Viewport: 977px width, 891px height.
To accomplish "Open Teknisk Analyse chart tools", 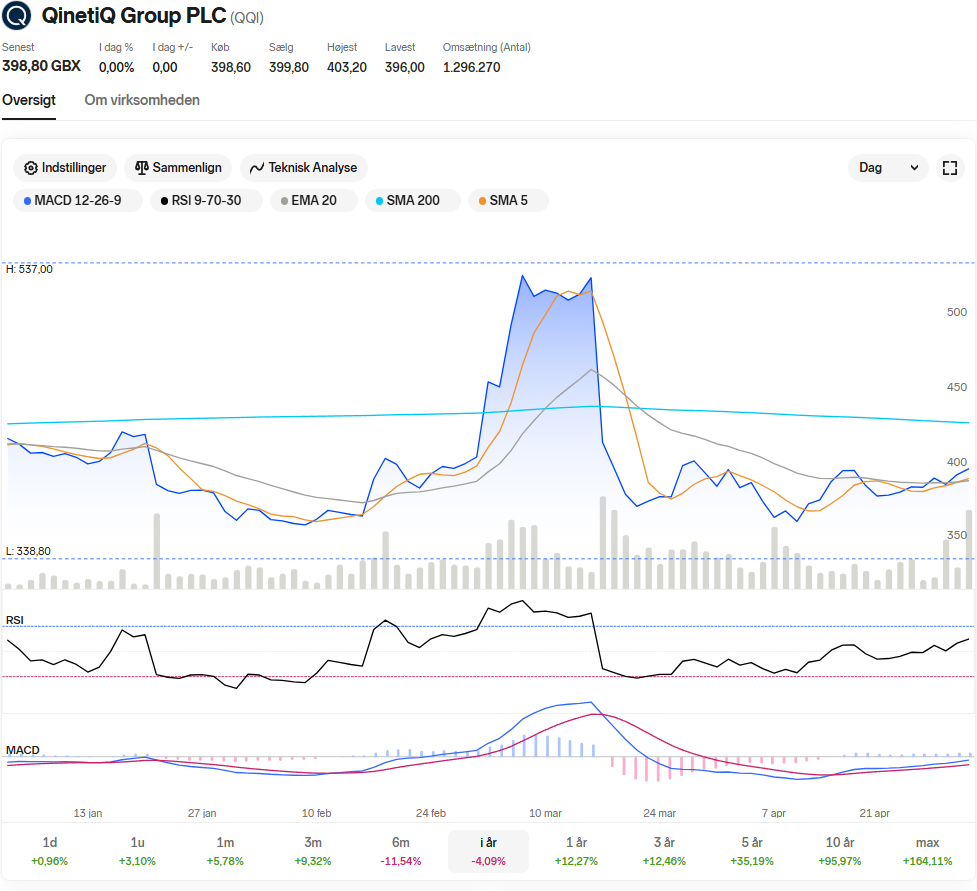I will (x=303, y=168).
